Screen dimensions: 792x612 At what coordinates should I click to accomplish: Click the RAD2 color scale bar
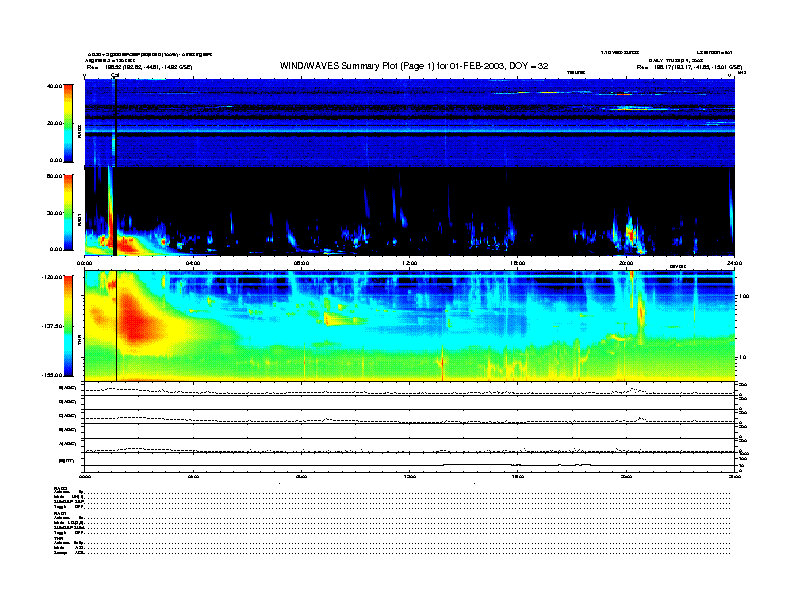(68, 123)
